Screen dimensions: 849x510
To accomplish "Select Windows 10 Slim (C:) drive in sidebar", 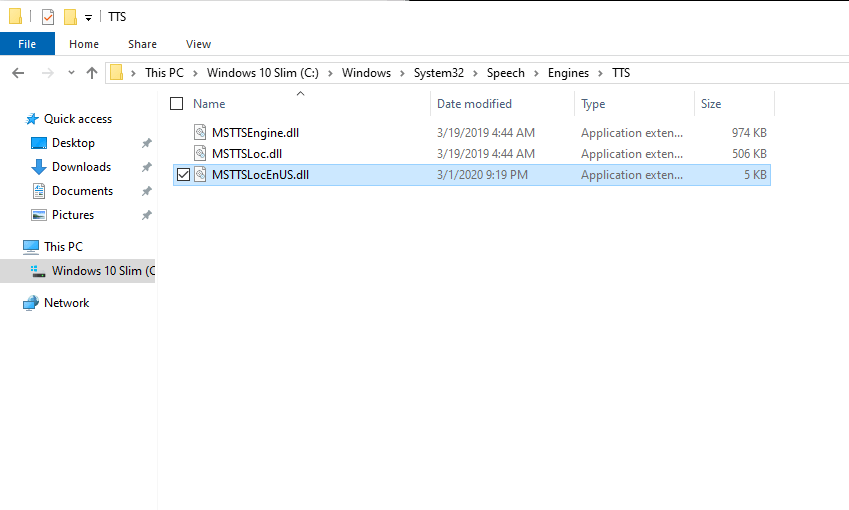I will pos(102,271).
